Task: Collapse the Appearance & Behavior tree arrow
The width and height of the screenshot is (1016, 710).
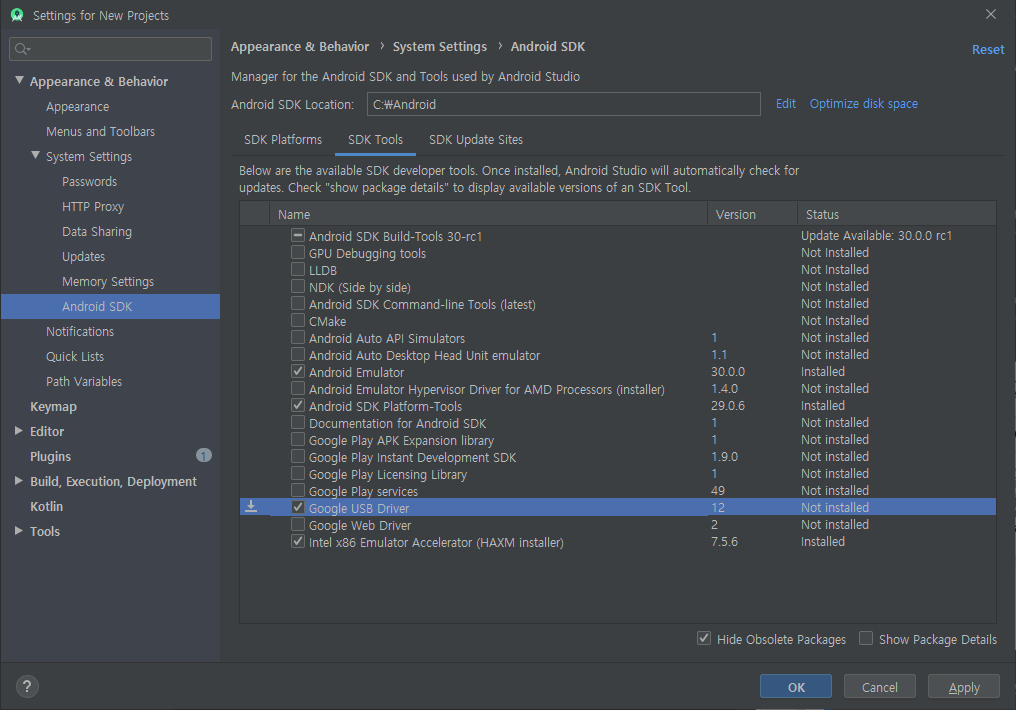Action: (19, 80)
